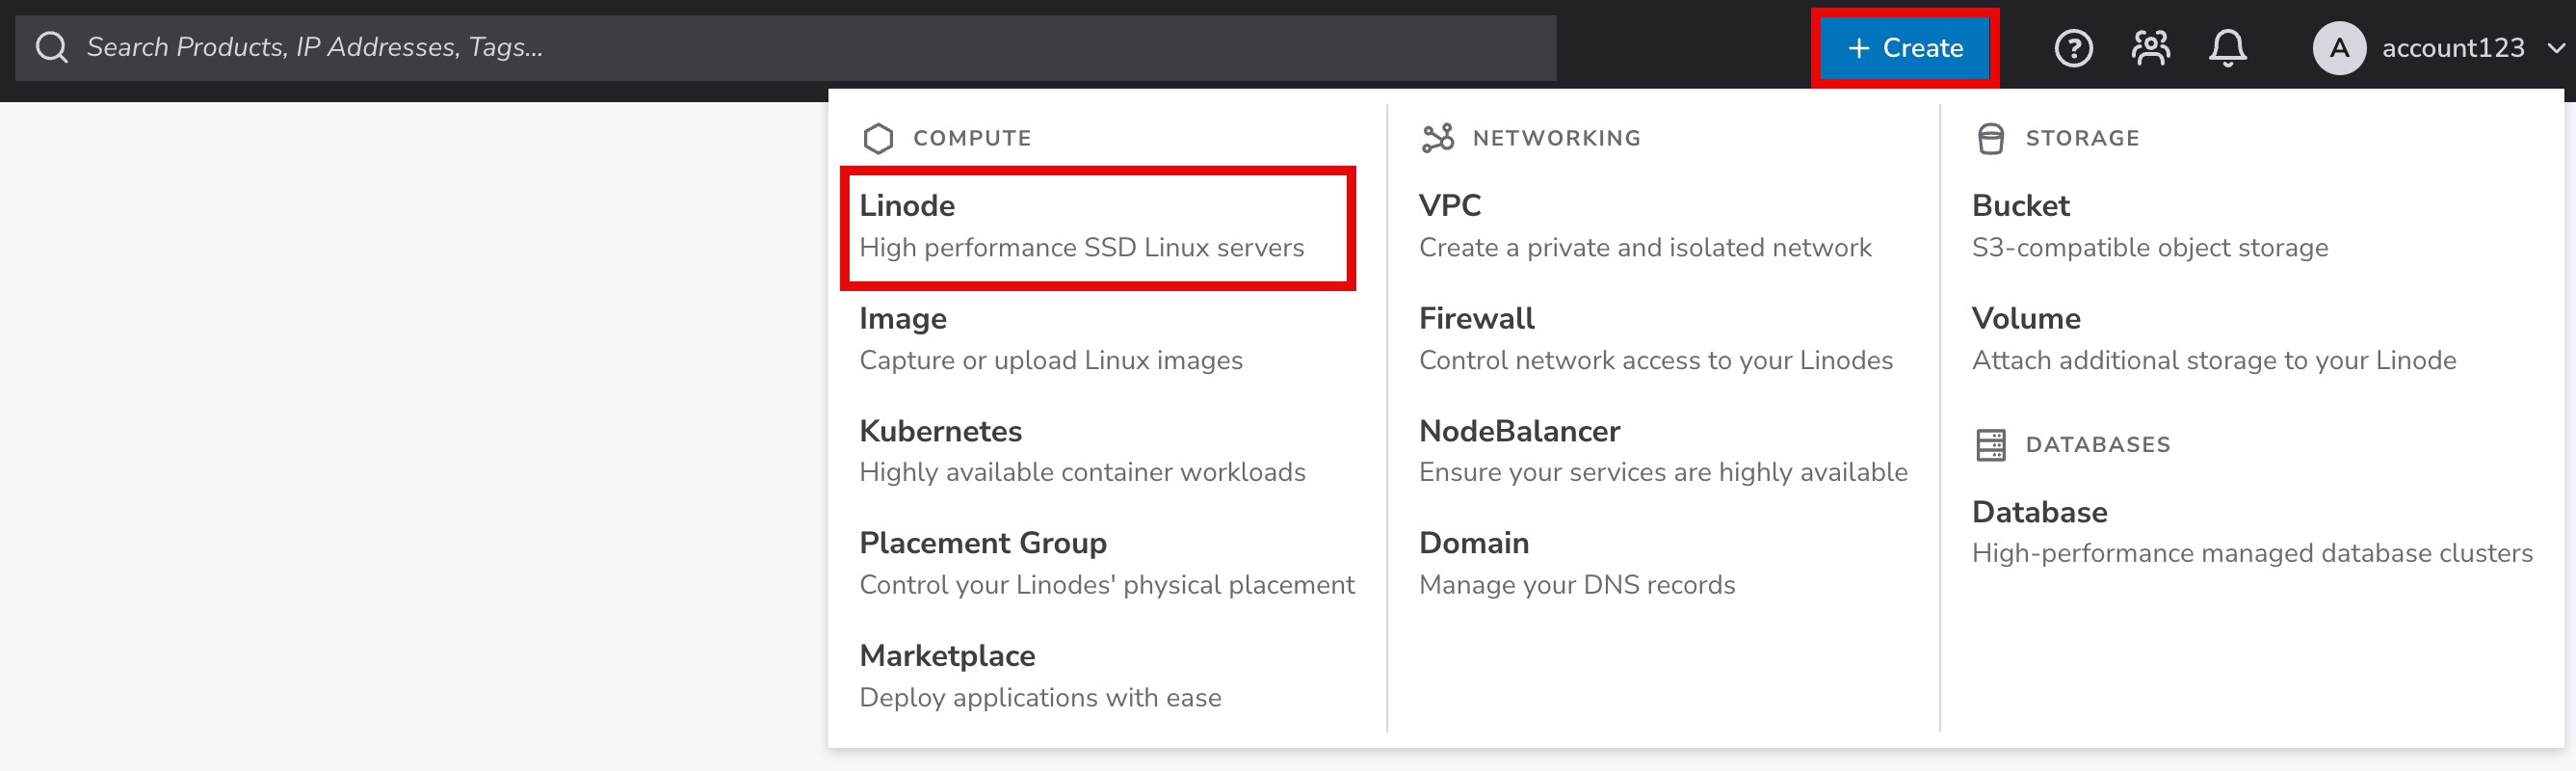Image resolution: width=2576 pixels, height=771 pixels.
Task: Click the search magnifier icon
Action: (52, 47)
